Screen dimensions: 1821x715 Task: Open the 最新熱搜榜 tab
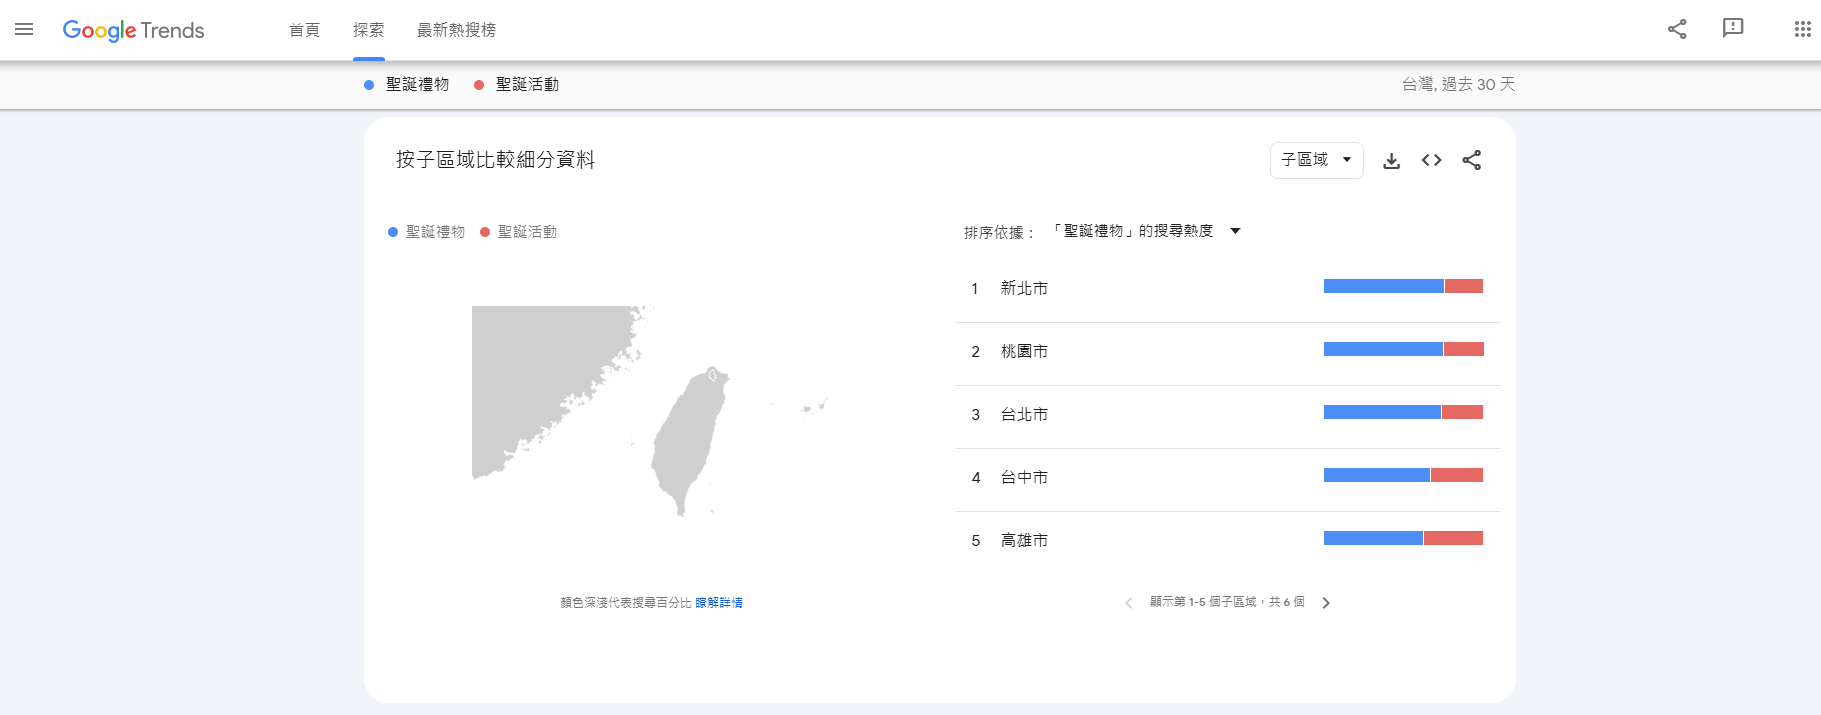tap(456, 30)
